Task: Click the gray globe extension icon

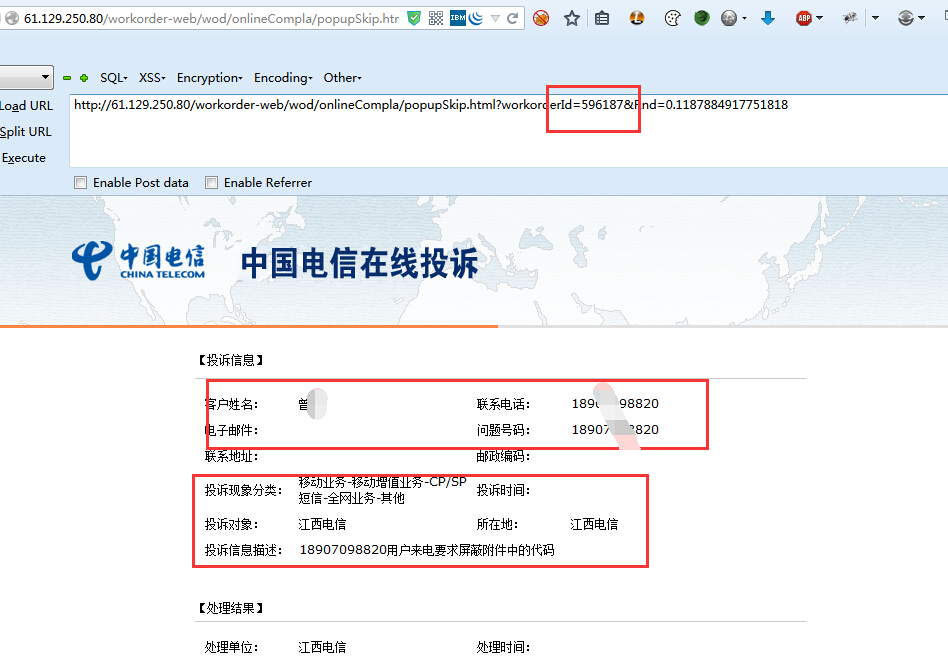Action: [729, 19]
